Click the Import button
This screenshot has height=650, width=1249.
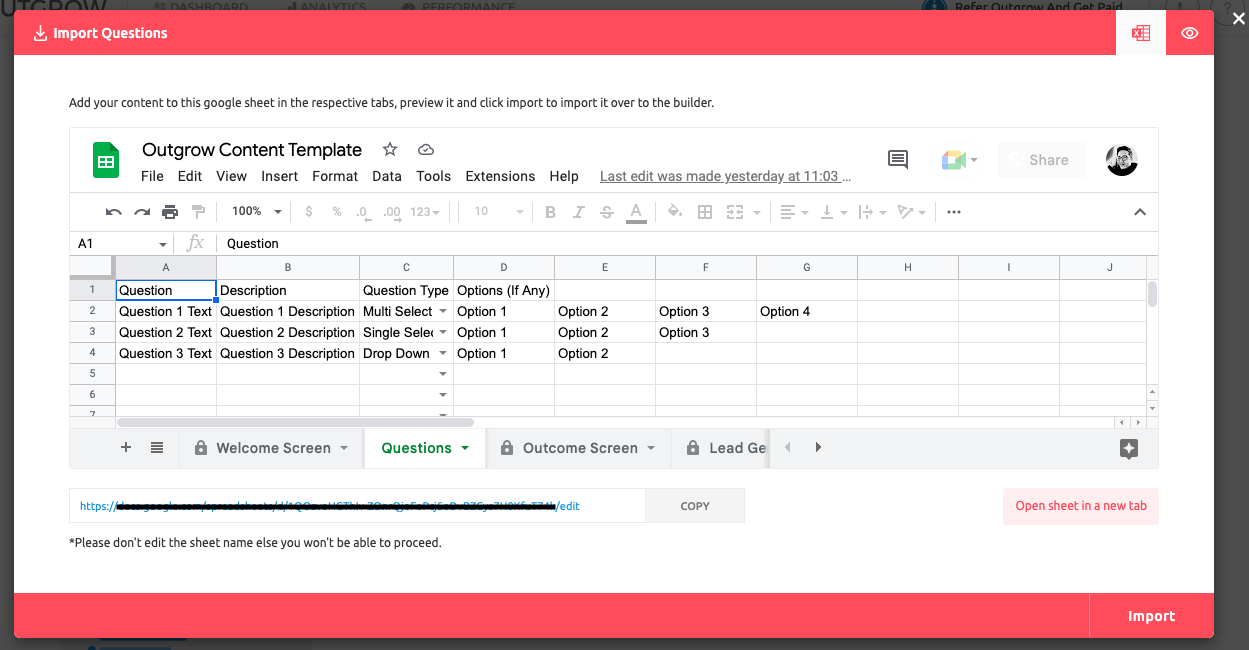coord(1151,616)
